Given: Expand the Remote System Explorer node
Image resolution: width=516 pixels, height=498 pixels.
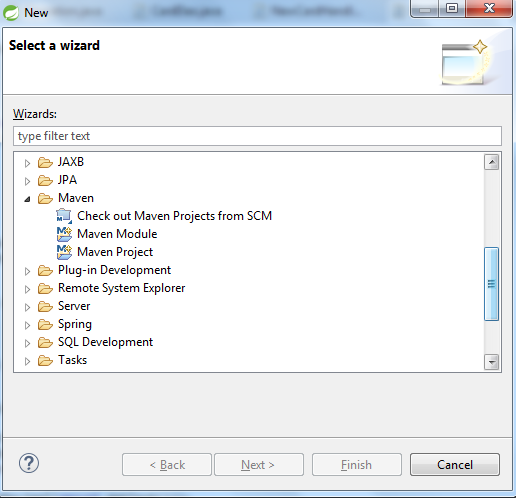Looking at the screenshot, I should pyautogui.click(x=27, y=289).
